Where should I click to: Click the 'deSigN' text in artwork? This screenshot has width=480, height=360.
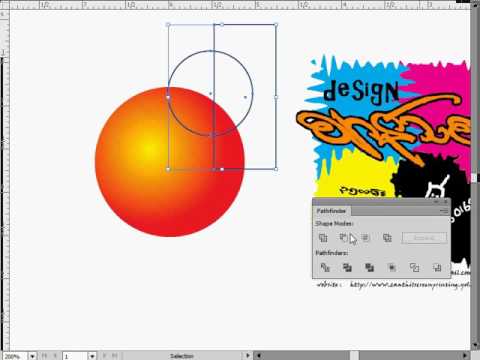(x=361, y=91)
